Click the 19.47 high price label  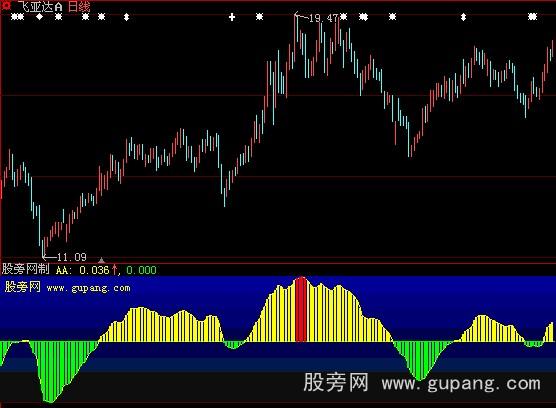323,18
